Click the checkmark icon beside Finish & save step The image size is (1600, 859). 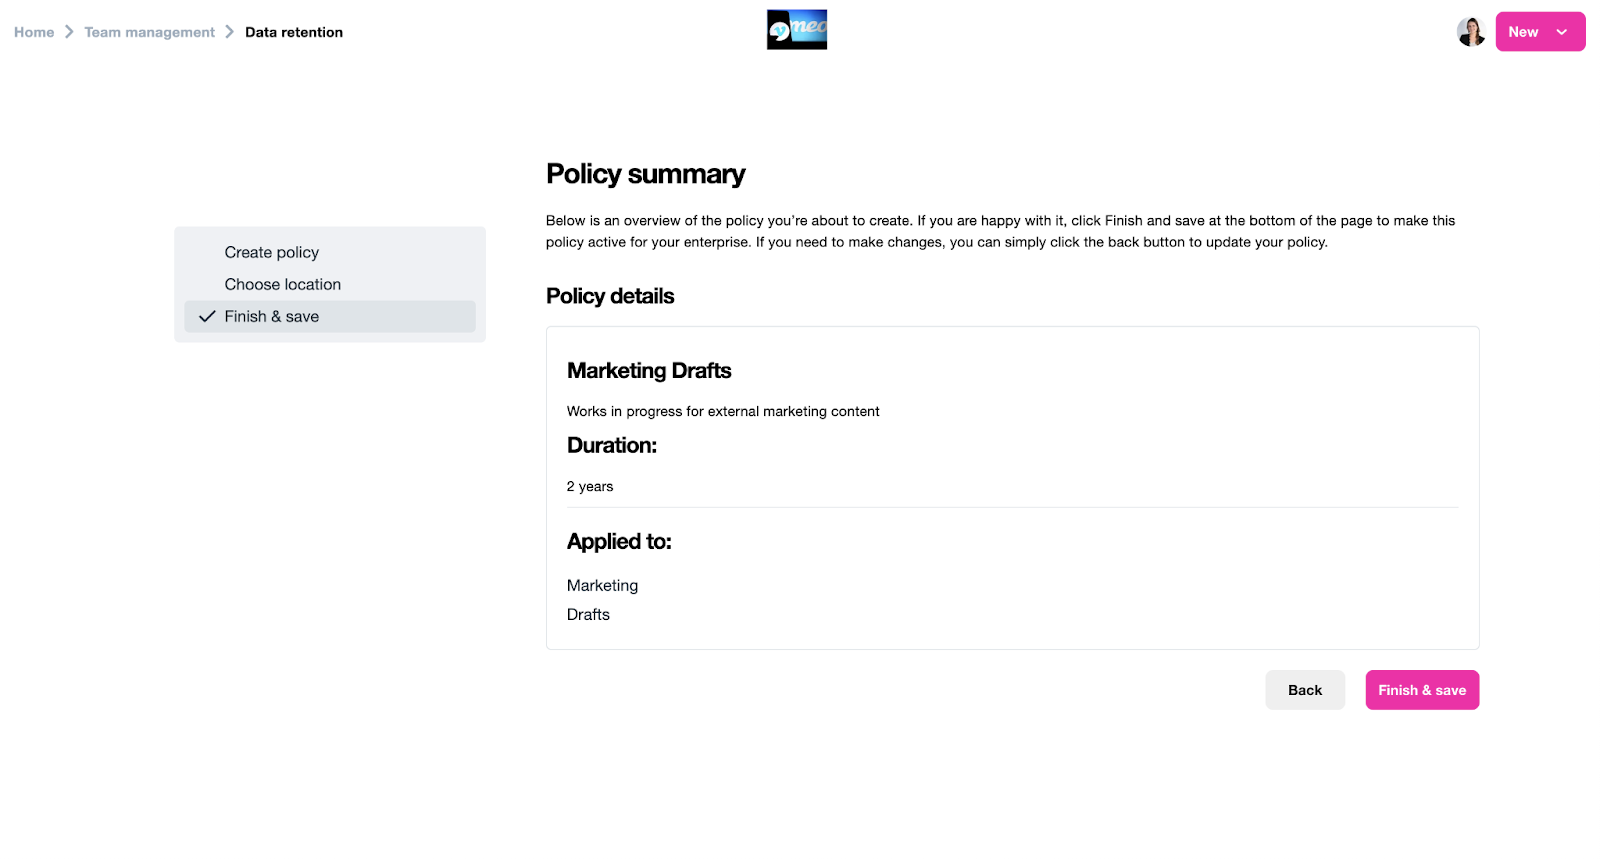(207, 316)
